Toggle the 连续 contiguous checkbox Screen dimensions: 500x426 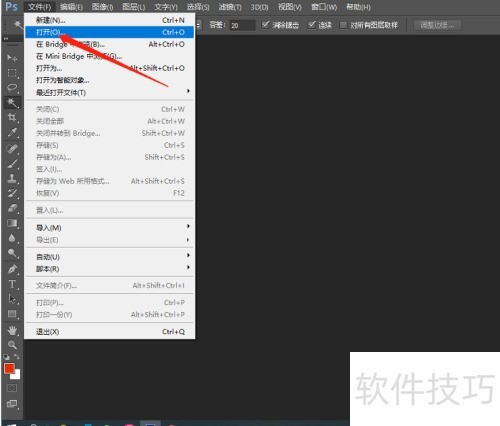click(311, 25)
